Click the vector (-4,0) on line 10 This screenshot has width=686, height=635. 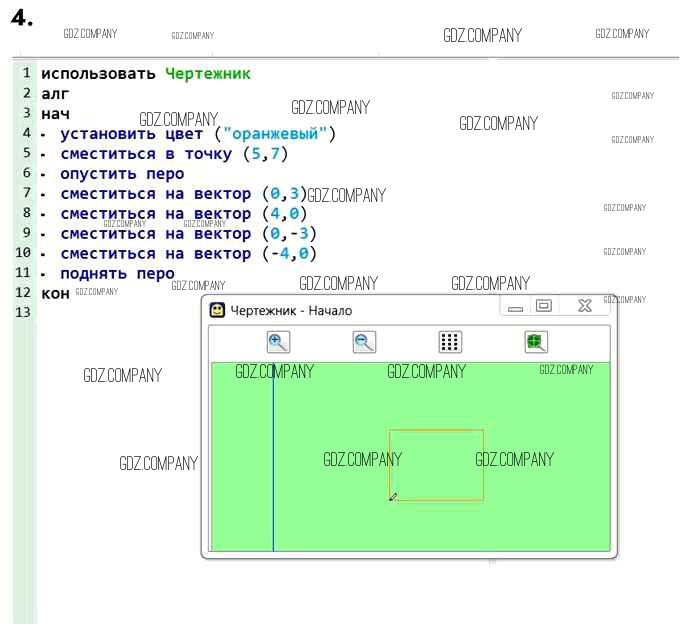click(289, 254)
